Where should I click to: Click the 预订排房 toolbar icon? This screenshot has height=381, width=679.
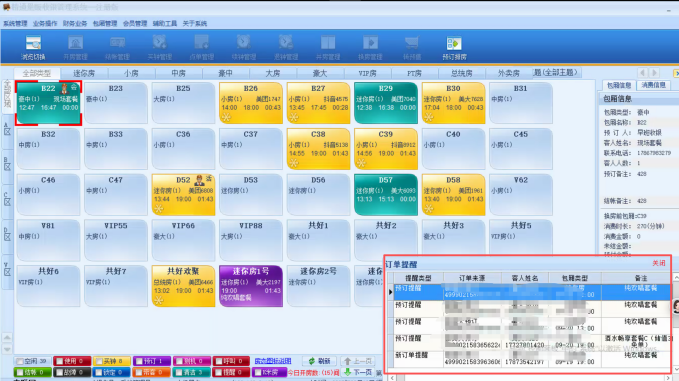tap(454, 48)
